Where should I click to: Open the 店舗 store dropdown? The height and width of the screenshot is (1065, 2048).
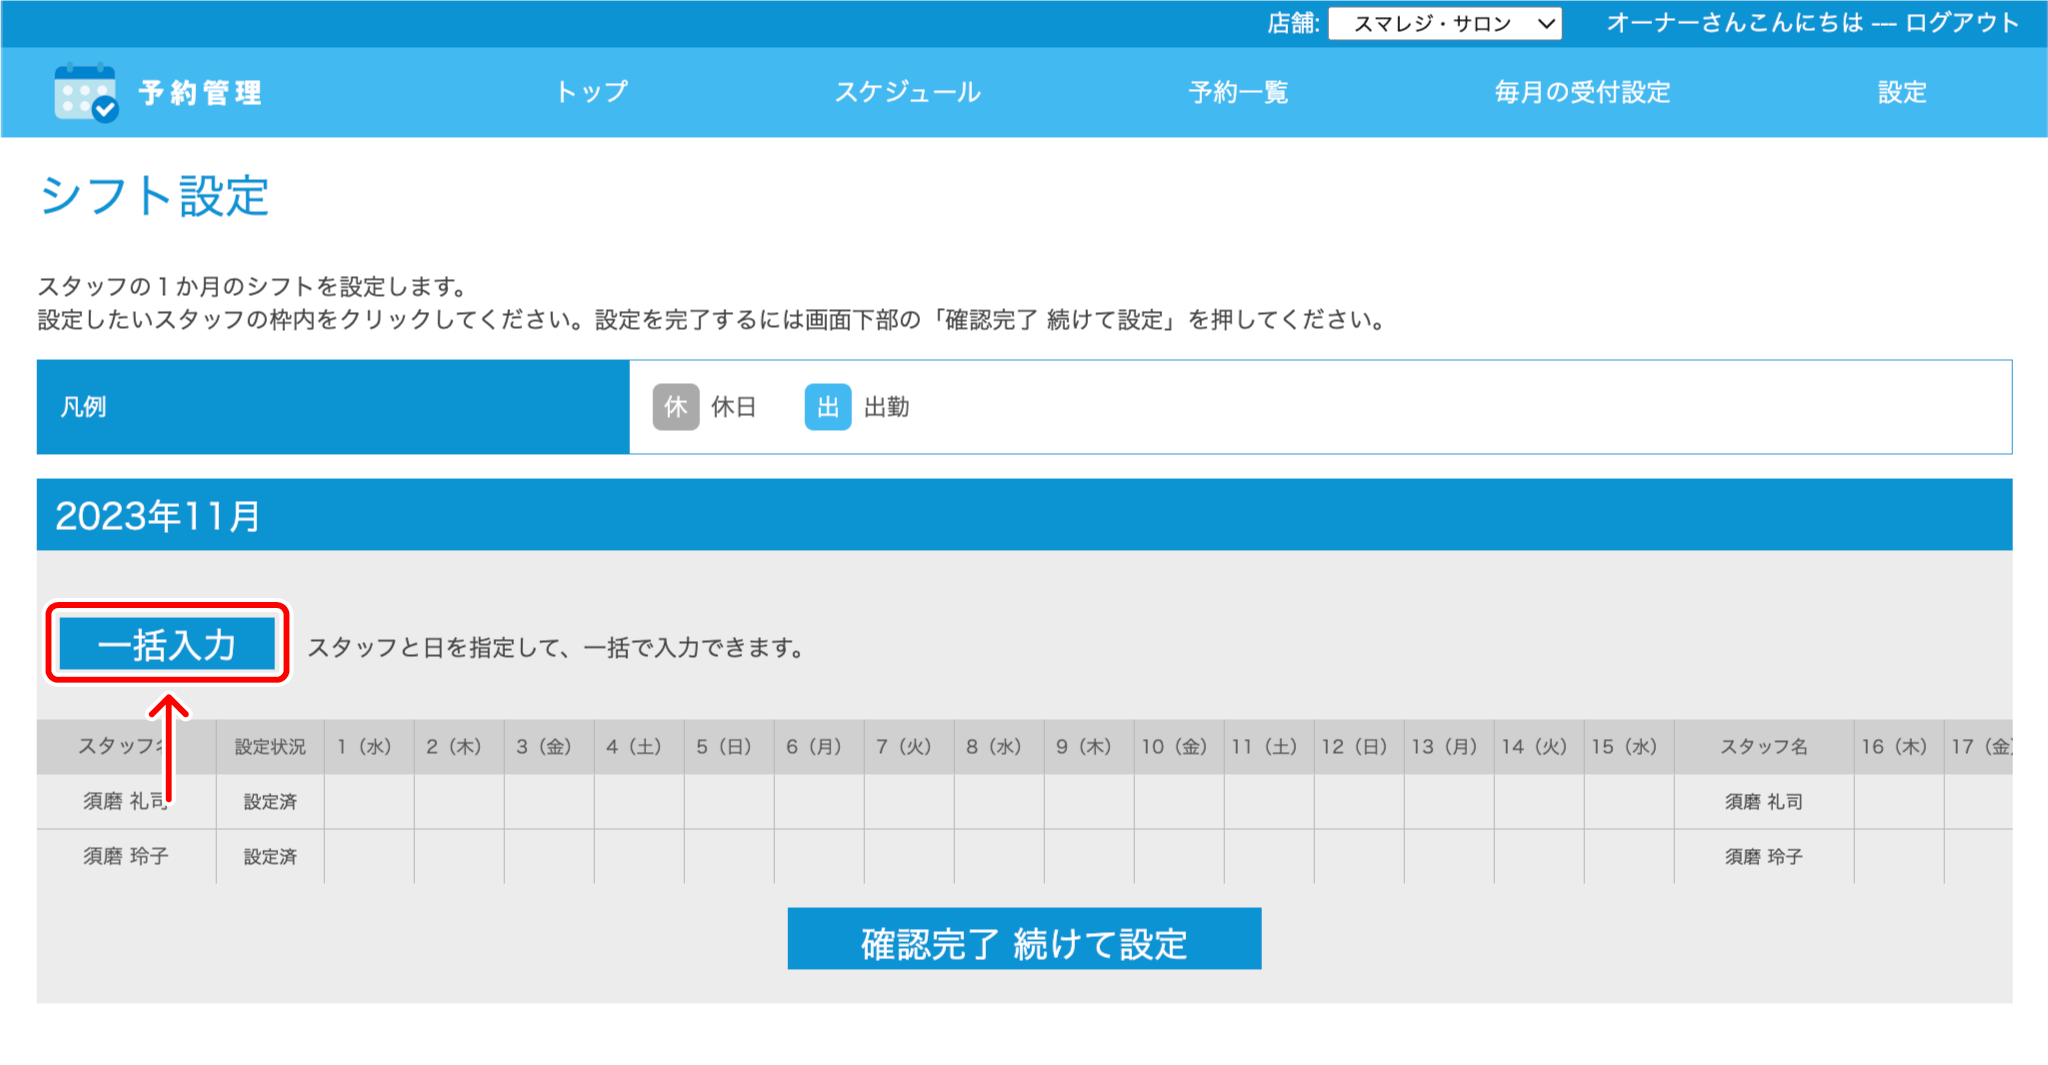[x=1444, y=24]
